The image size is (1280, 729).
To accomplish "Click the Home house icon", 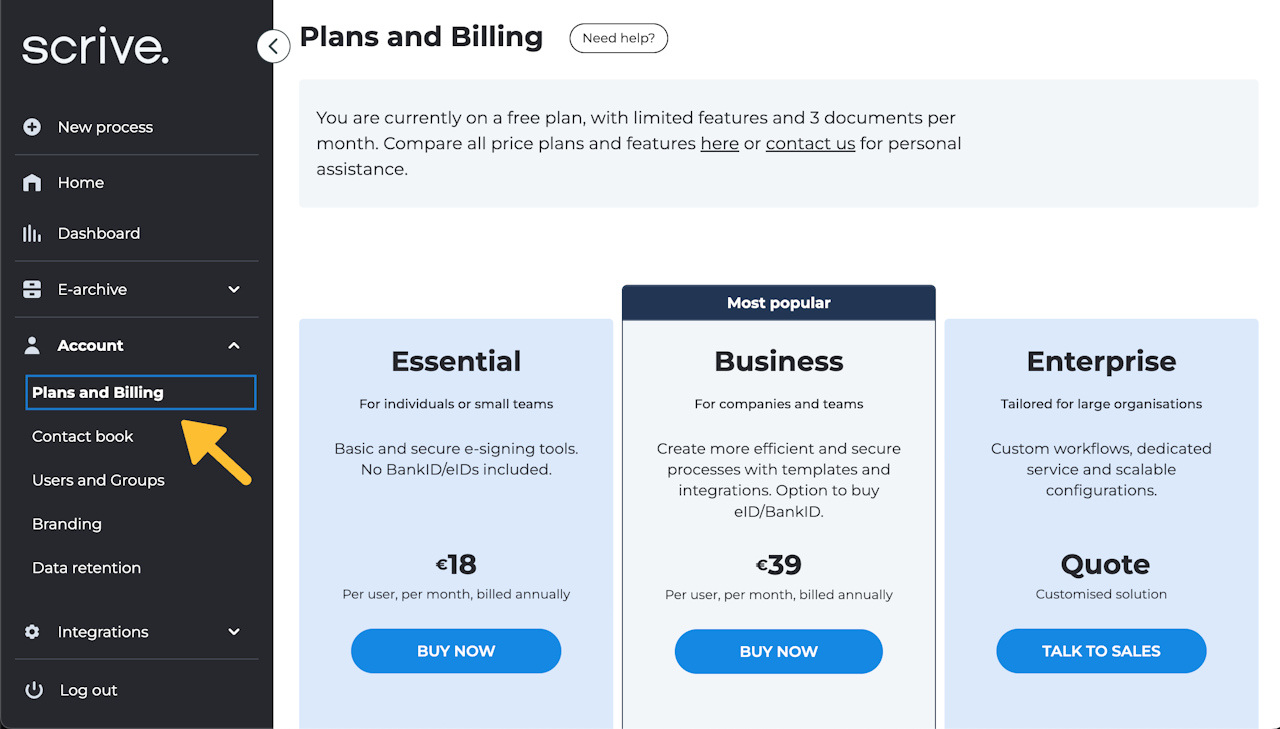I will 32,183.
